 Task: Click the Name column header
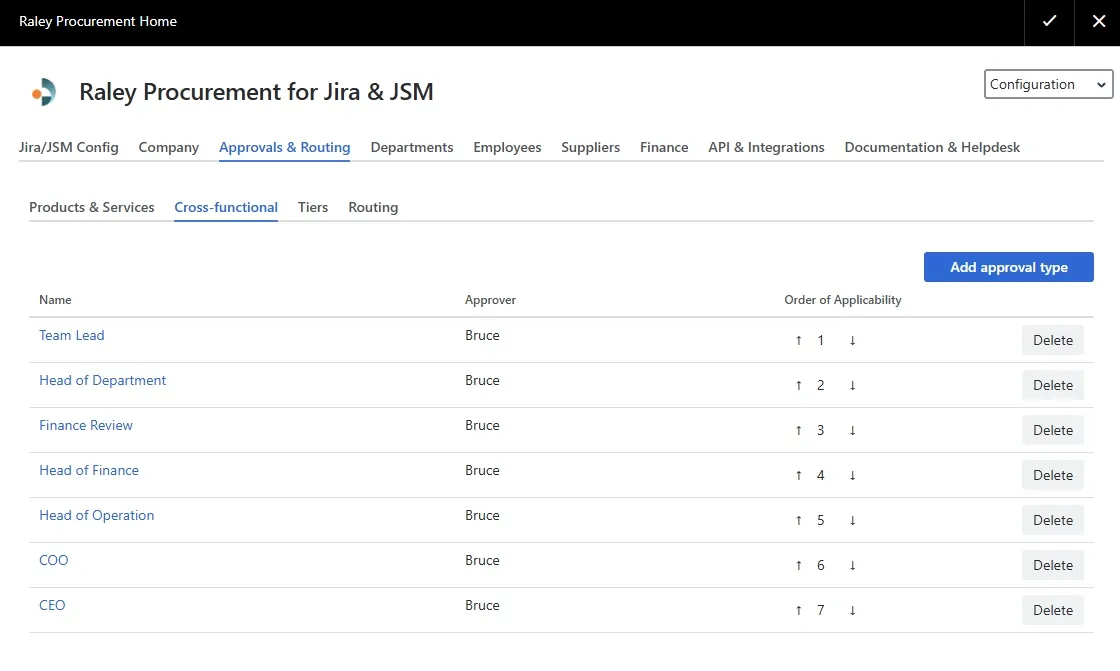coord(55,300)
